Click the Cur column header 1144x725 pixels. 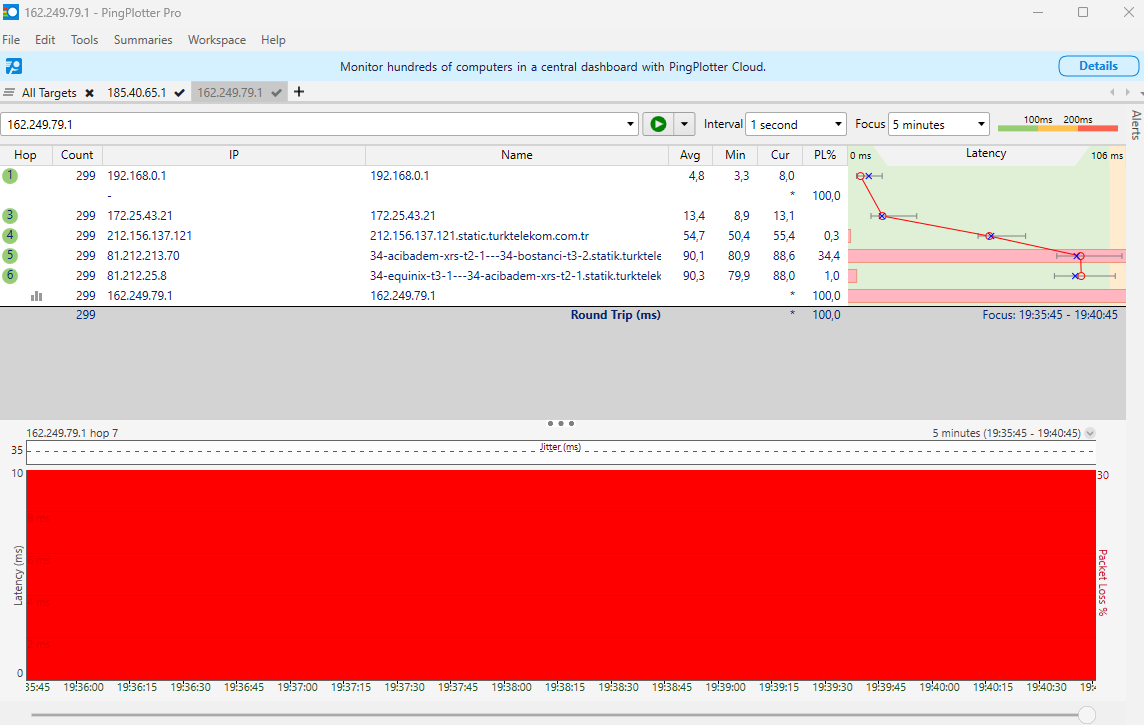(x=780, y=155)
